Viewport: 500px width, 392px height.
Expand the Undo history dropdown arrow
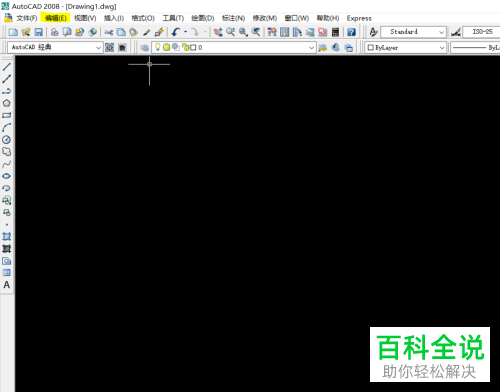point(185,32)
